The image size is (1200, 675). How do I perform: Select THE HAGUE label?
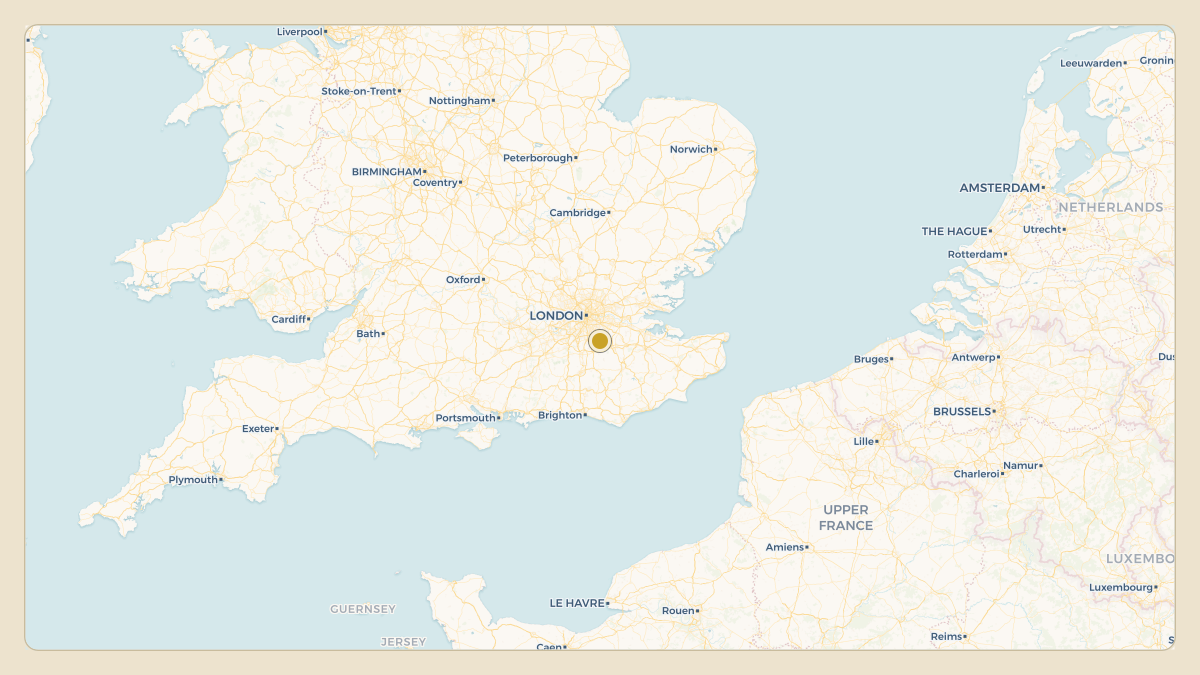click(955, 232)
